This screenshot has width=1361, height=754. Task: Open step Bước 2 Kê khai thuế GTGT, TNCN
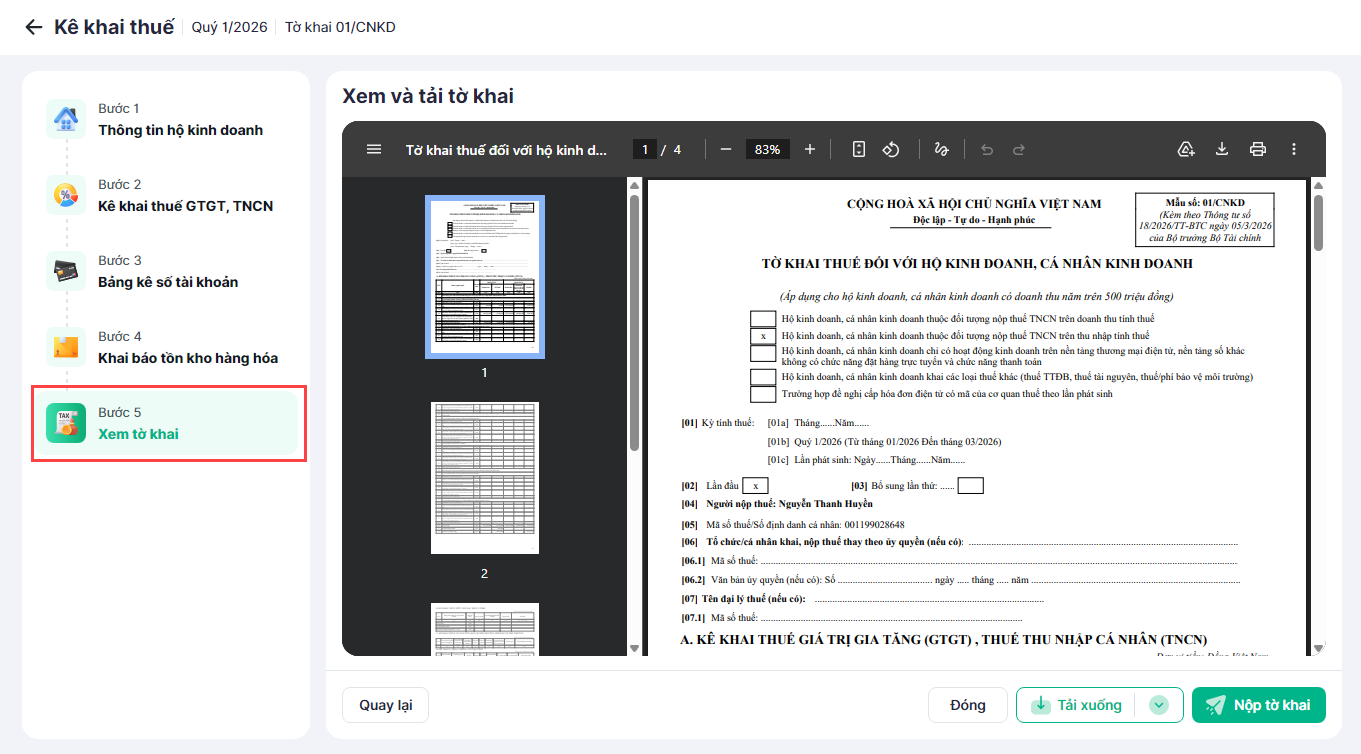[x=167, y=195]
